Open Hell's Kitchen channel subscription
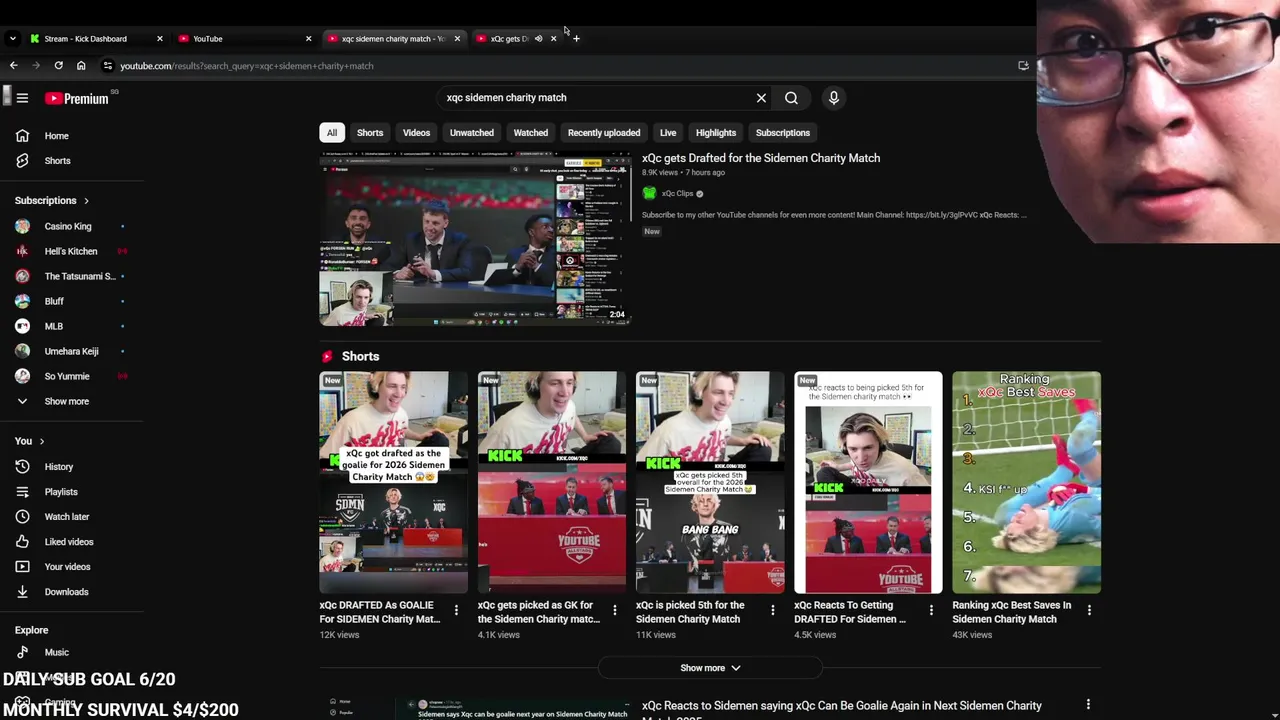1280x720 pixels. 72,251
